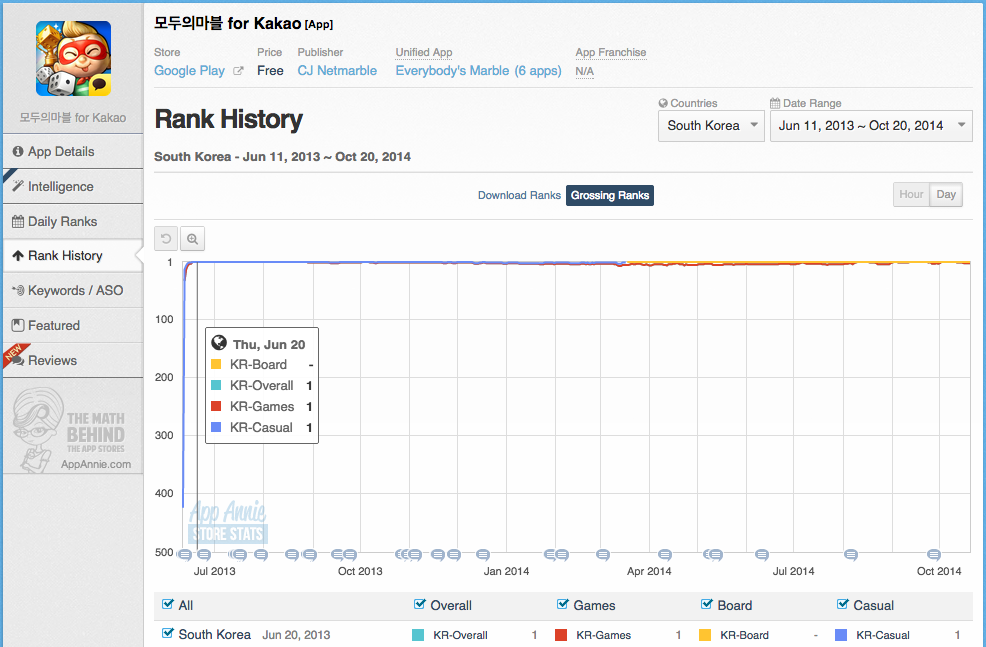This screenshot has height=647, width=986.
Task: Open the Reviews section
Action: [73, 360]
